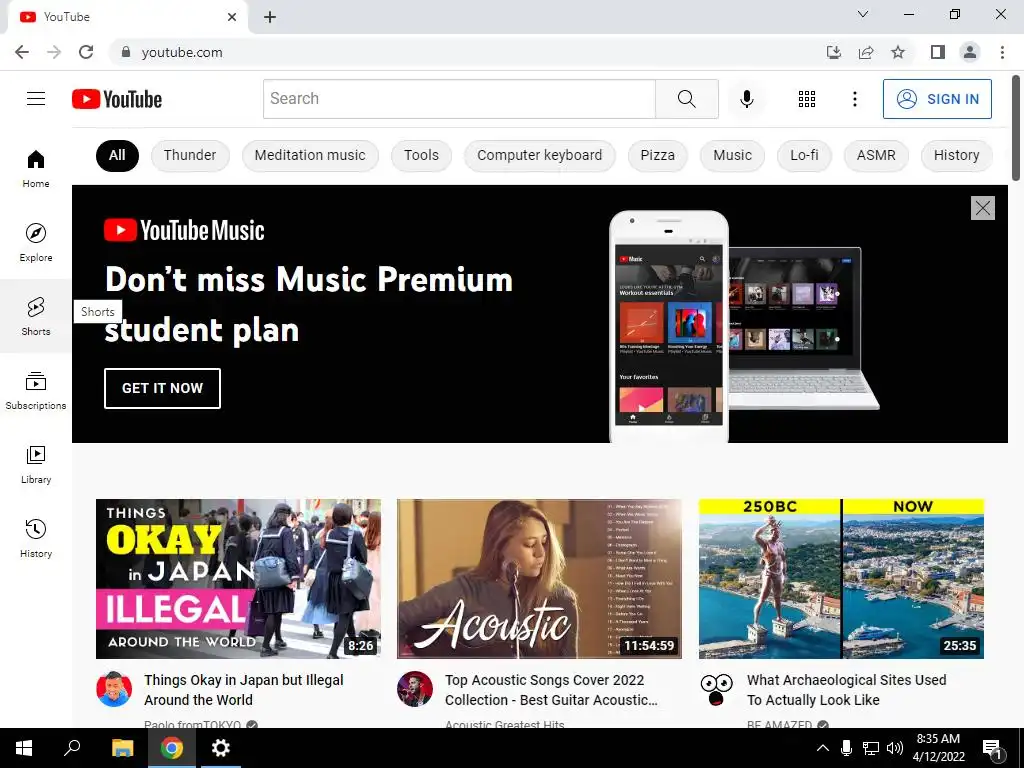The height and width of the screenshot is (768, 1024).
Task: Open the notification center
Action: click(x=991, y=748)
